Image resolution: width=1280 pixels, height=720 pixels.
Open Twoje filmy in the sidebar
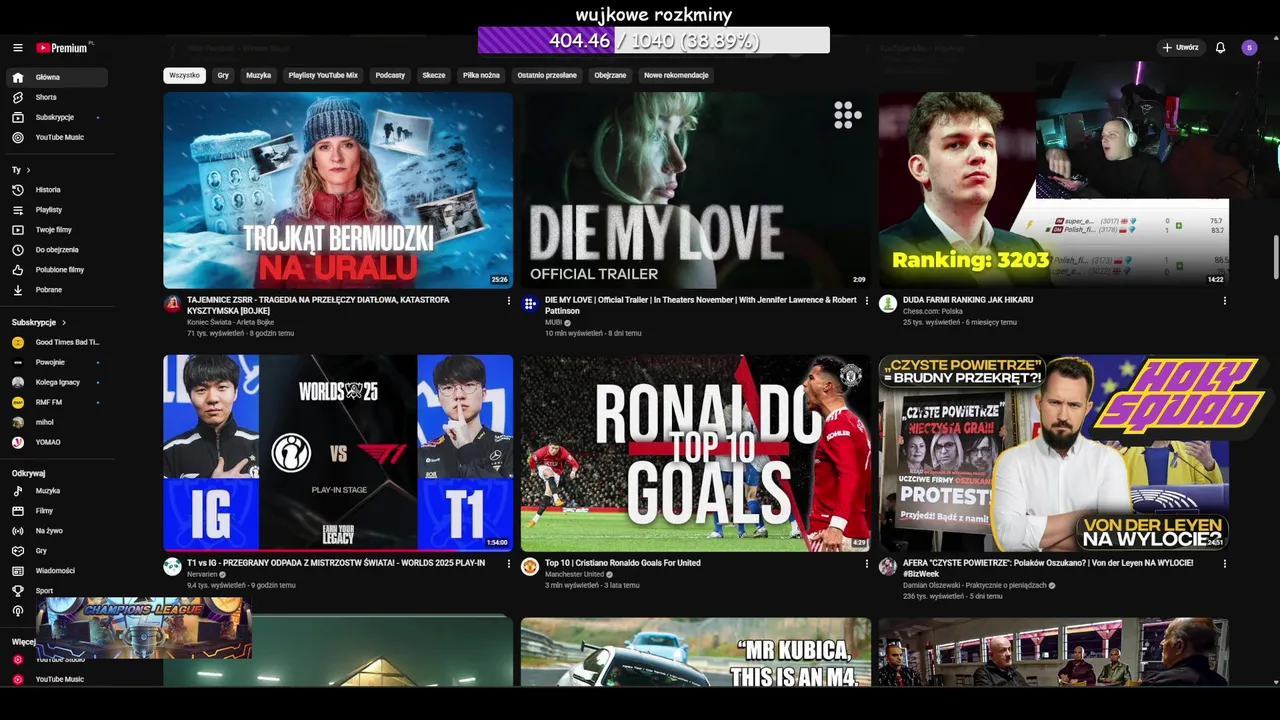click(56, 229)
